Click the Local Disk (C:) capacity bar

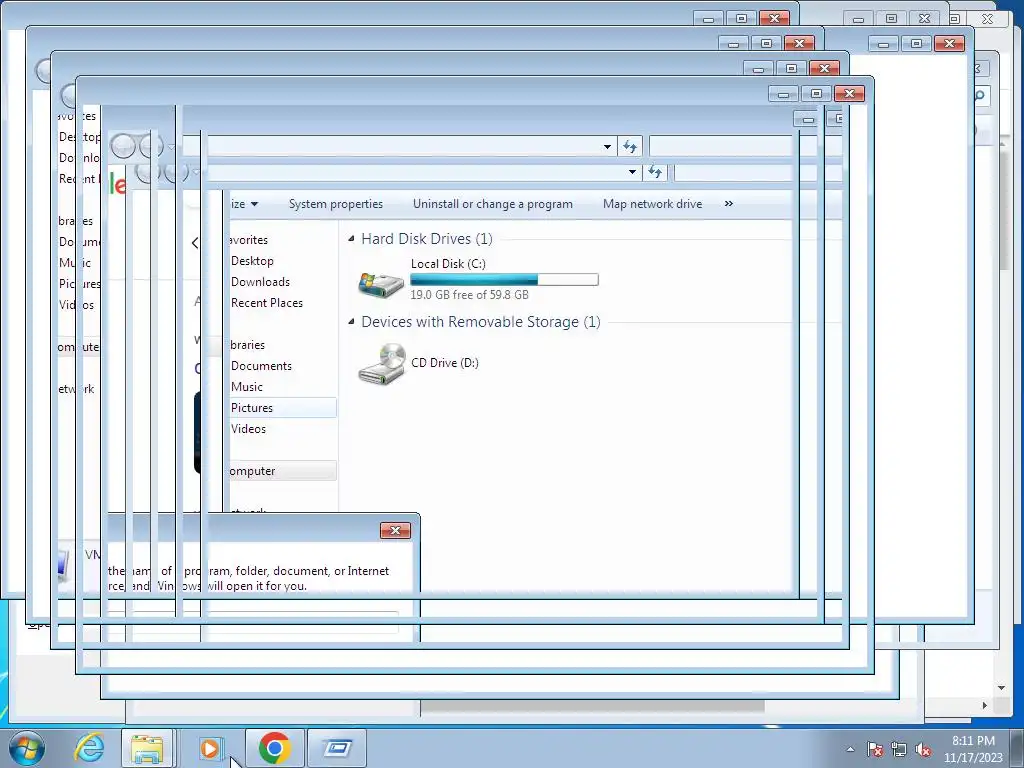[x=504, y=280]
